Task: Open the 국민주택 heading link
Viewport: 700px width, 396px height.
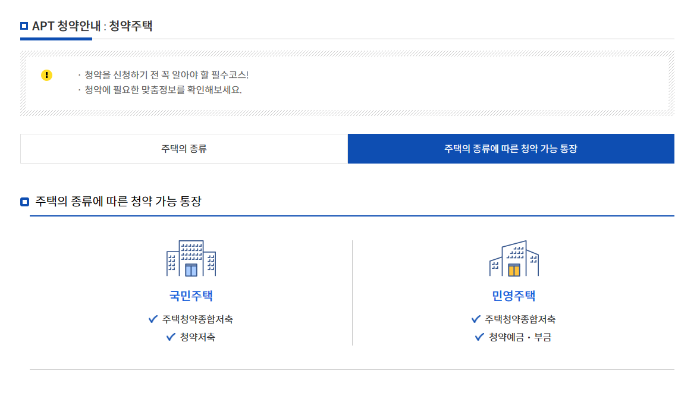Action: tap(191, 296)
